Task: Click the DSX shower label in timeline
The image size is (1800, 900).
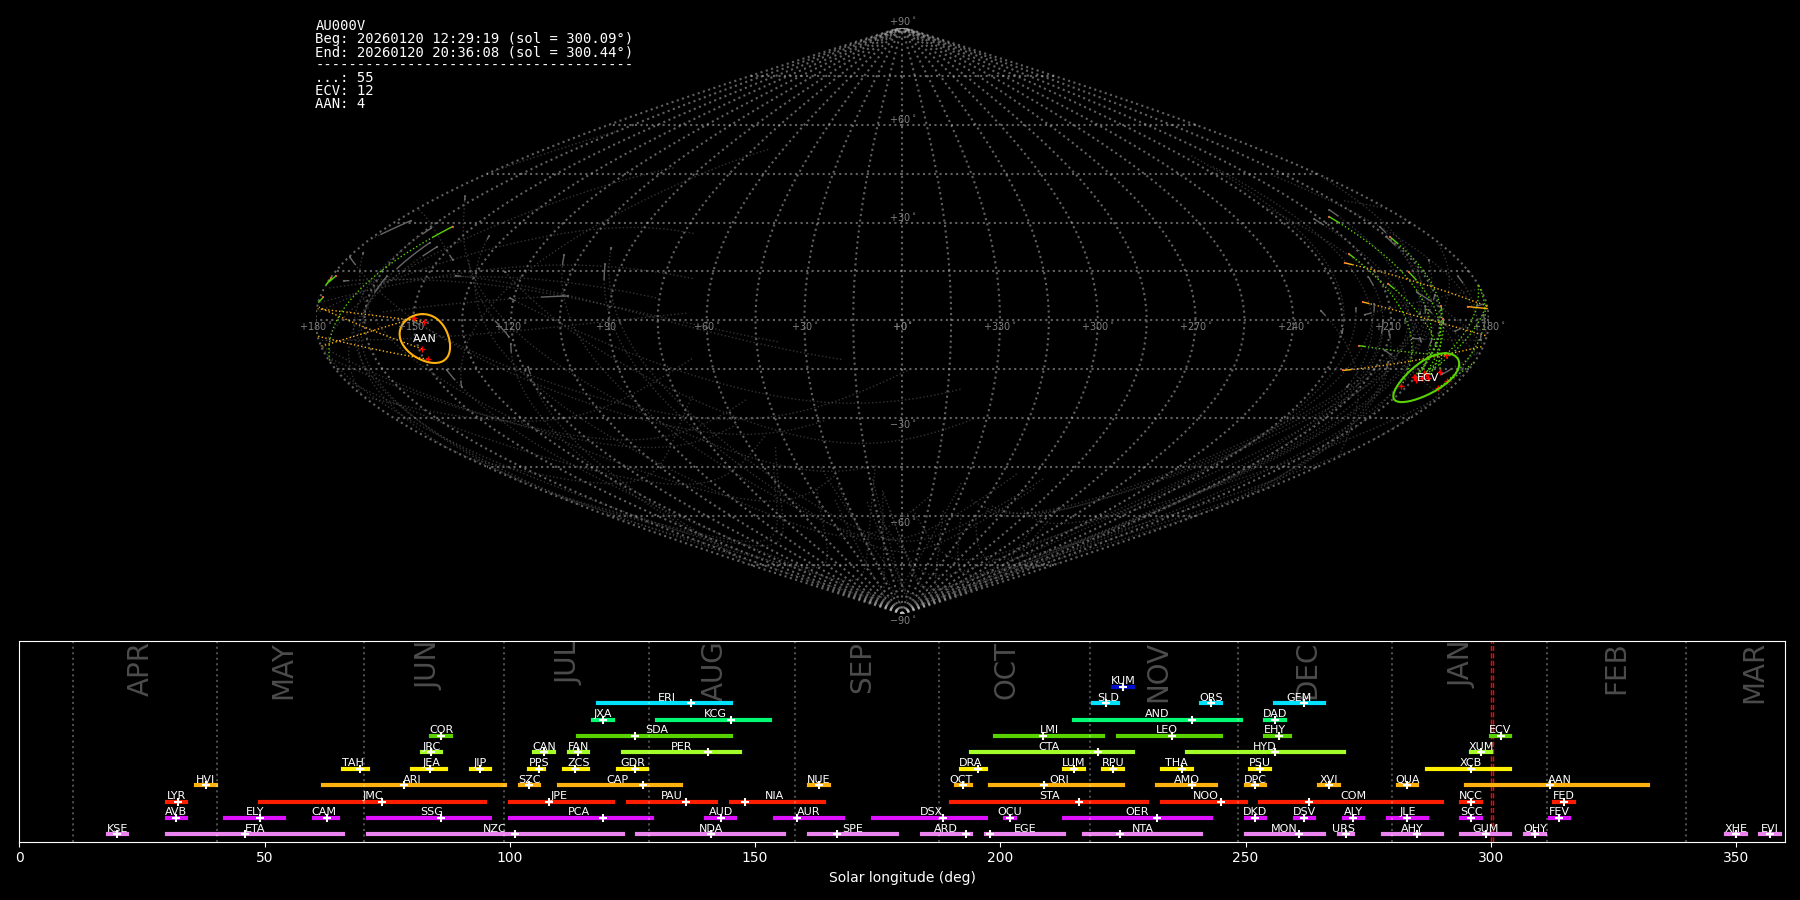Action: click(x=931, y=812)
